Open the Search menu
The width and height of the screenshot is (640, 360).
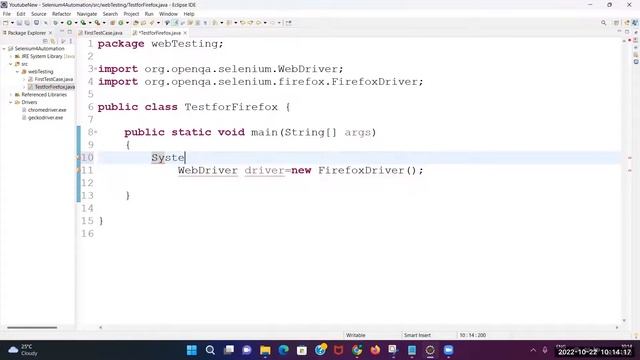pos(110,14)
